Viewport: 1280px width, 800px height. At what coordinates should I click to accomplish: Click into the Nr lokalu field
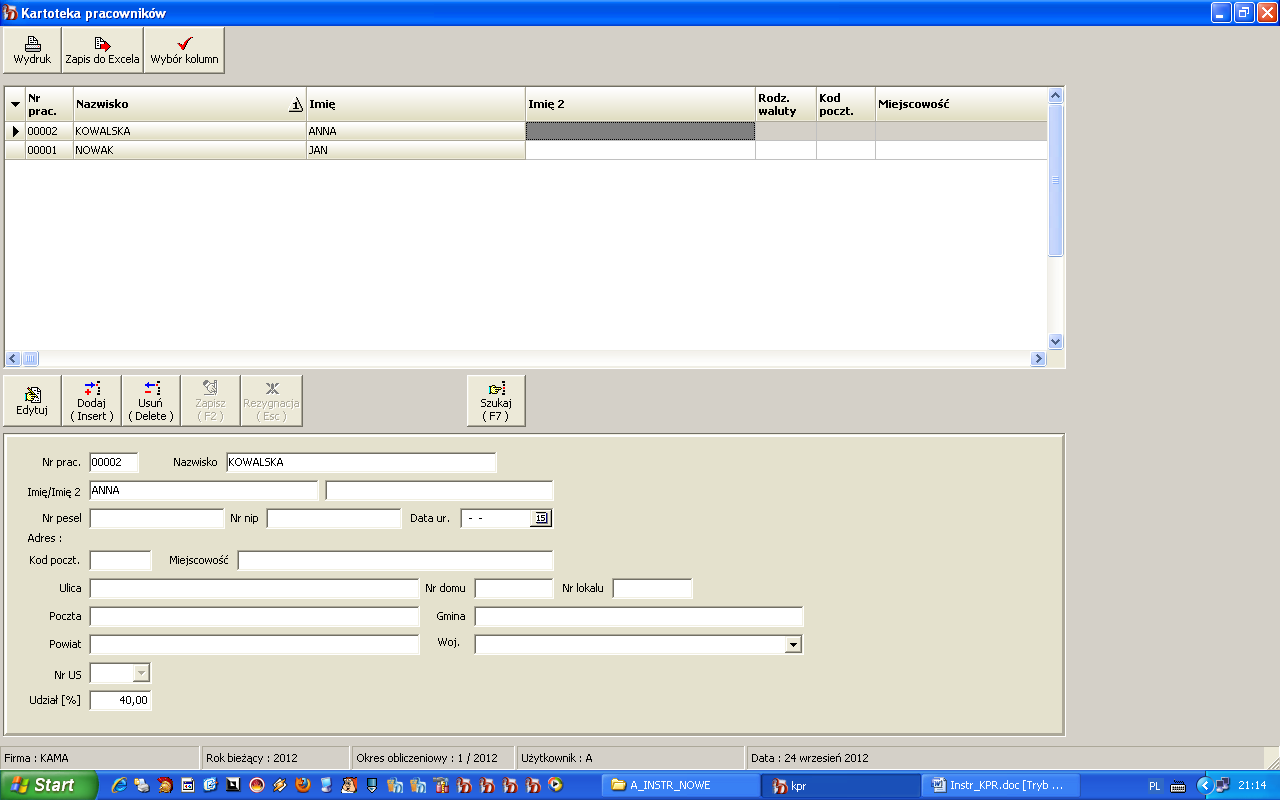point(653,588)
